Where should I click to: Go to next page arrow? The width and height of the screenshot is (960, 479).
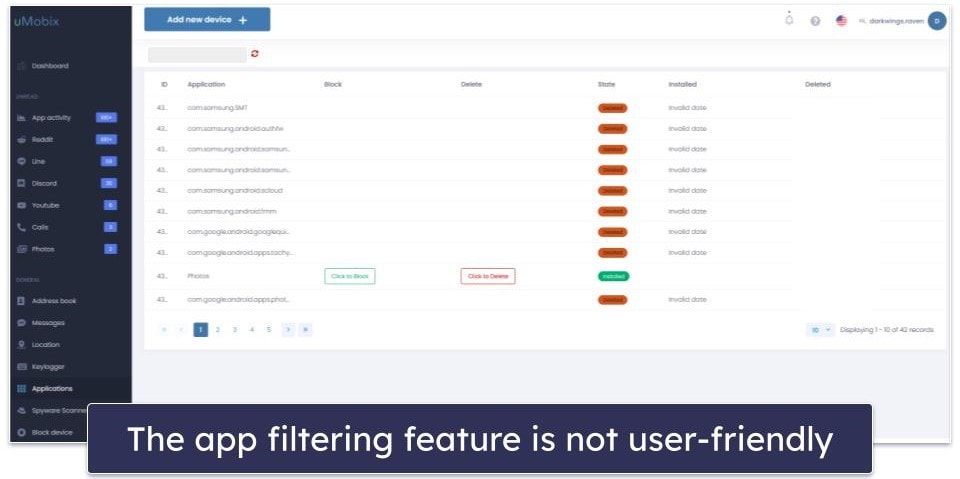288,330
